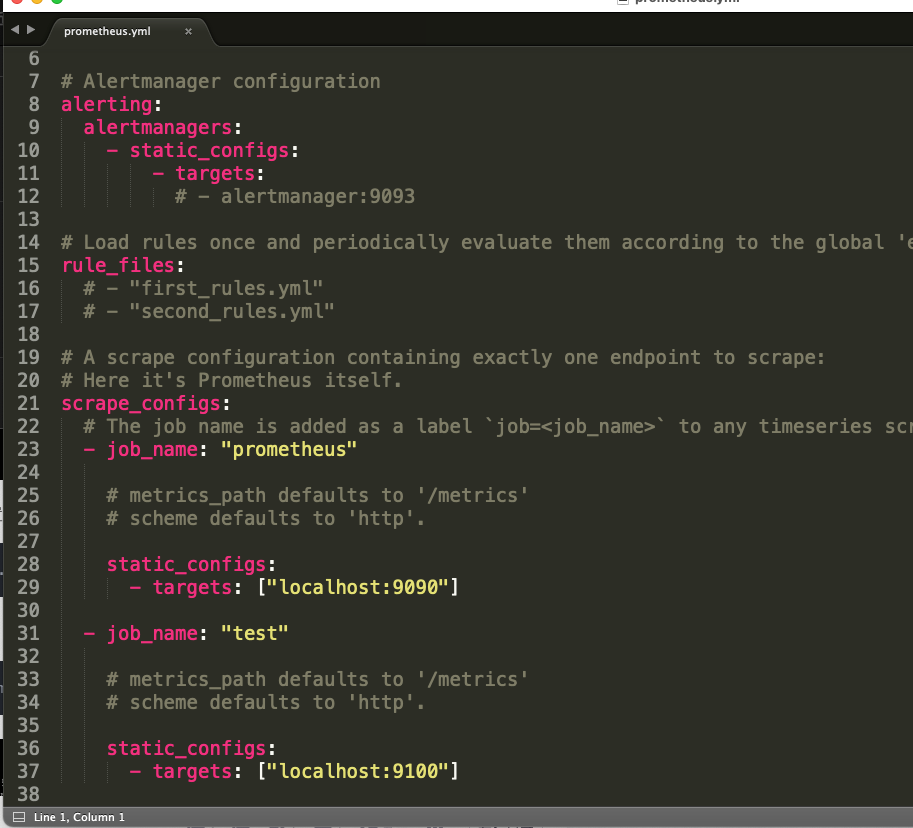Click line number 21 in gutter

click(29, 404)
